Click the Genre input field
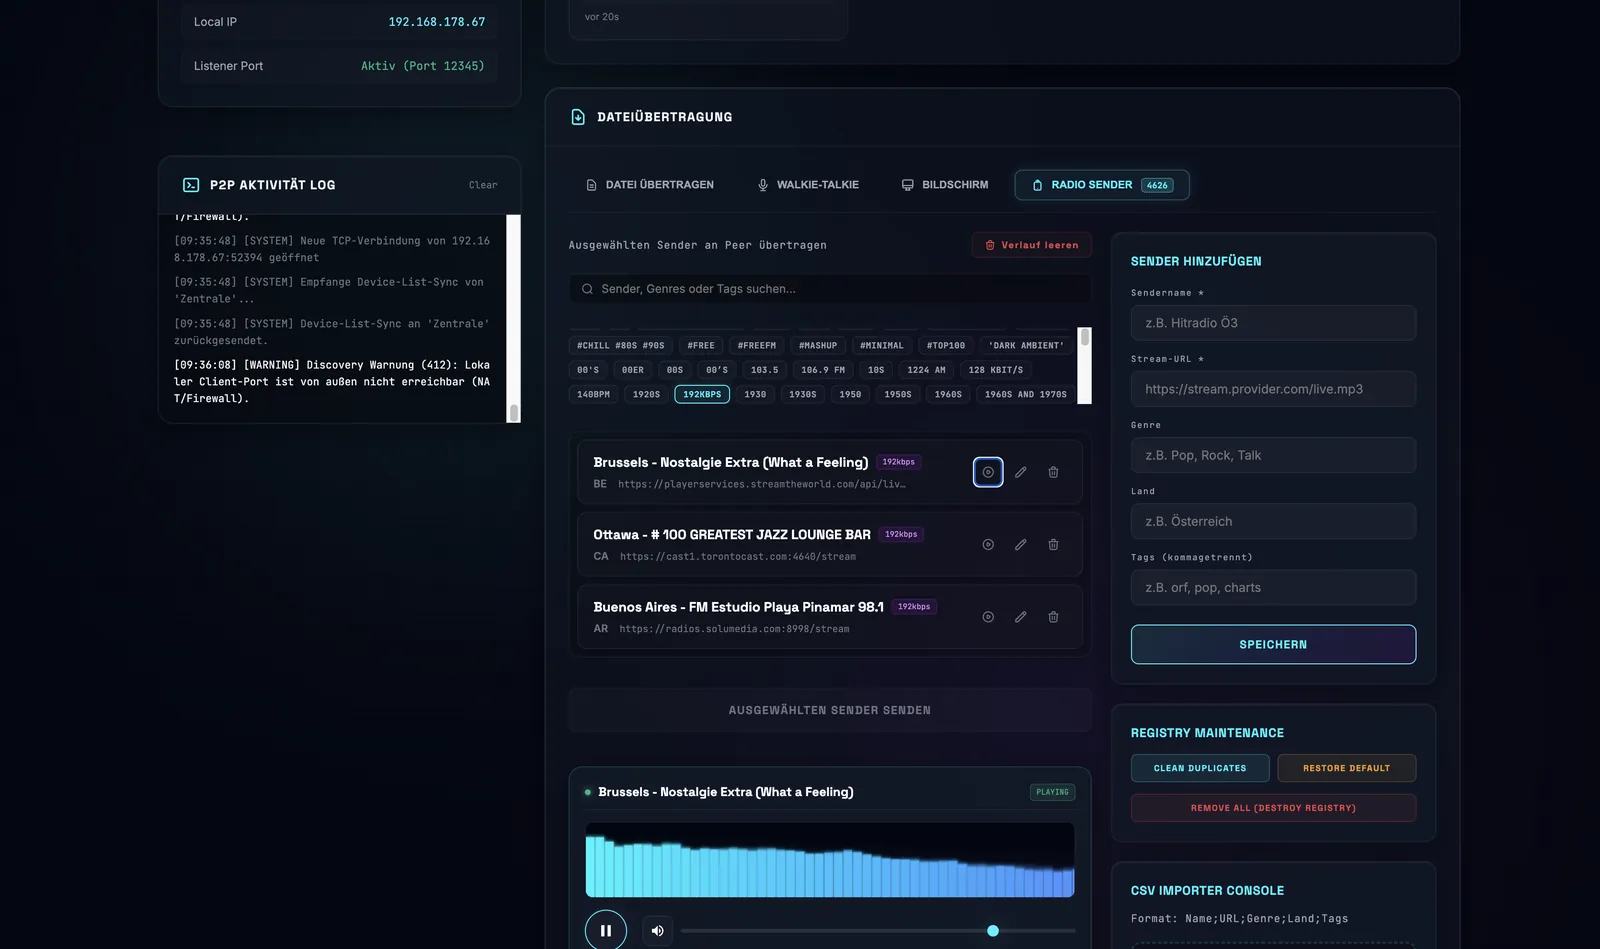 coord(1273,455)
